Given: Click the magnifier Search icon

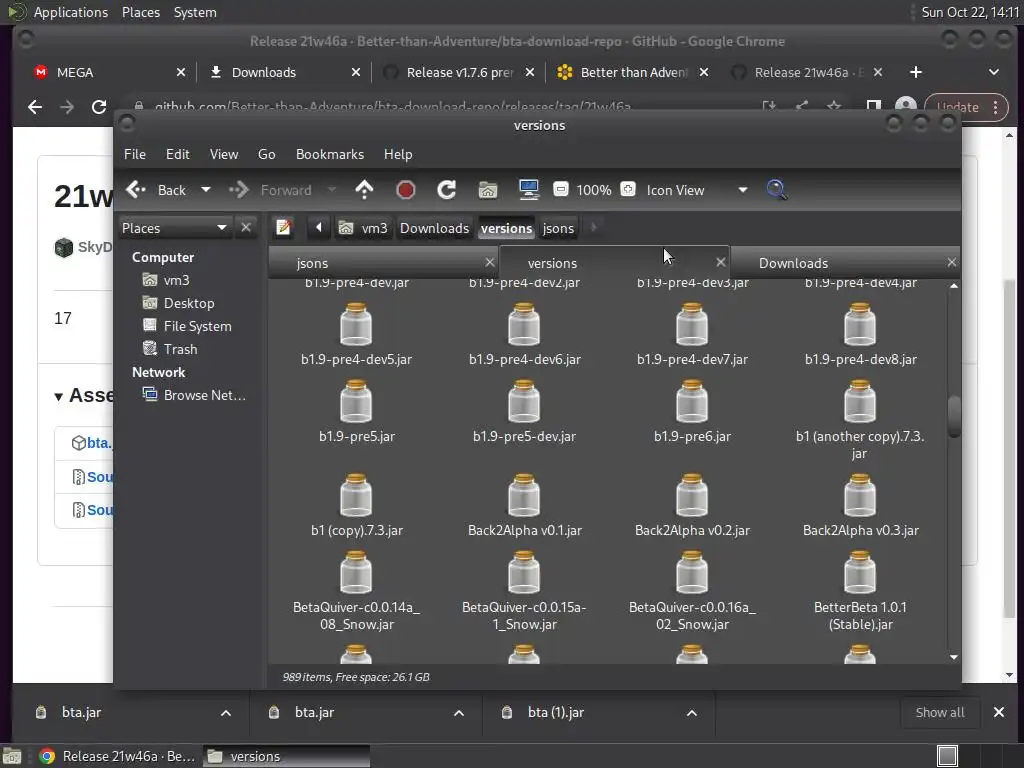Looking at the screenshot, I should [x=776, y=190].
